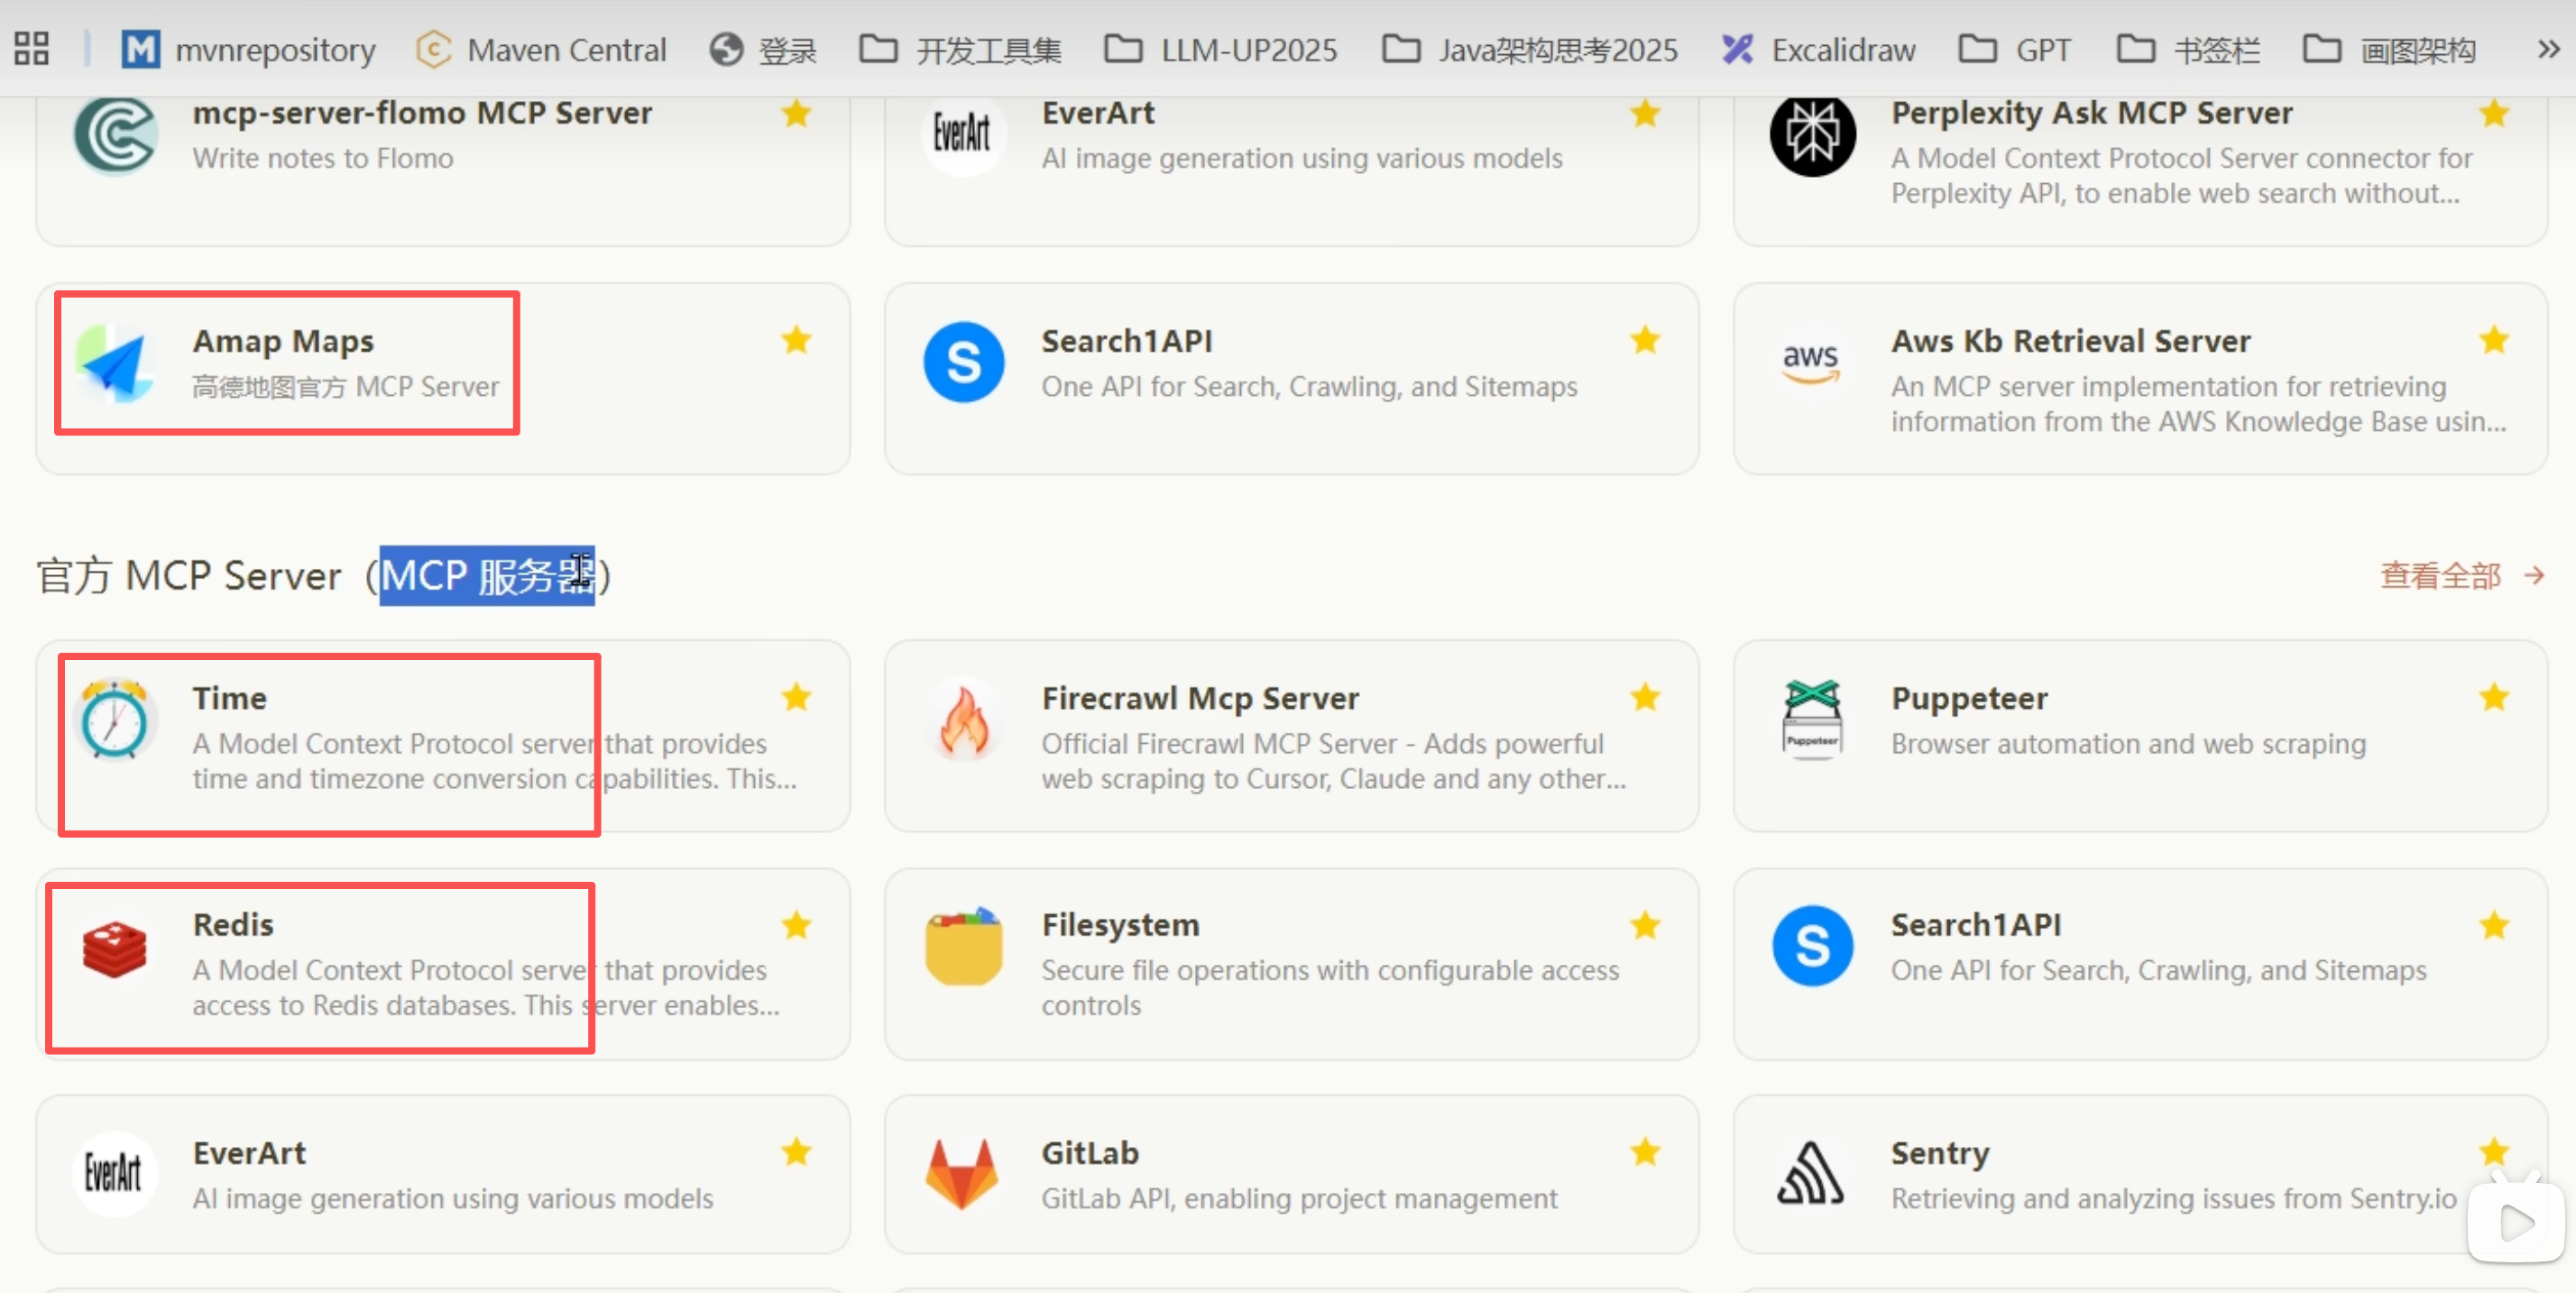Click Search1API logo next to Filesystem card
The height and width of the screenshot is (1293, 2576).
coord(1812,946)
